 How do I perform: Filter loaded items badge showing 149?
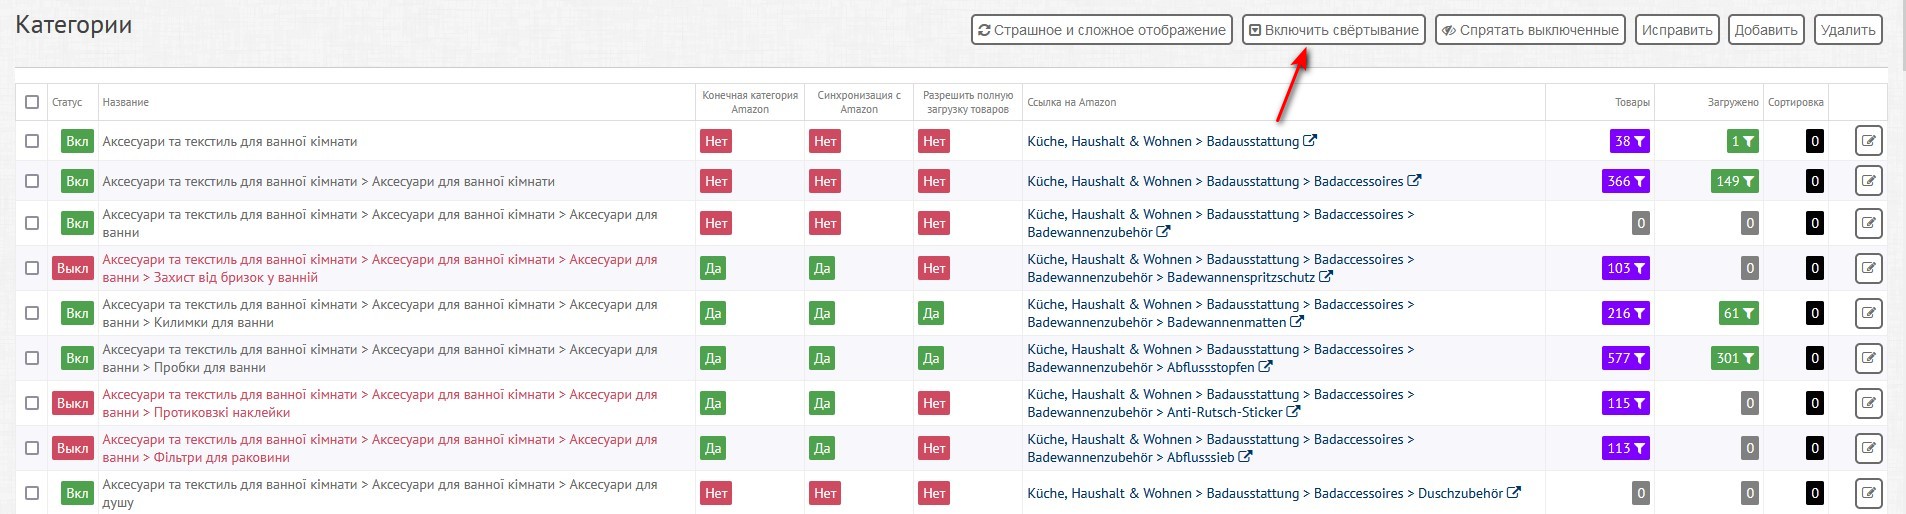click(x=1735, y=181)
